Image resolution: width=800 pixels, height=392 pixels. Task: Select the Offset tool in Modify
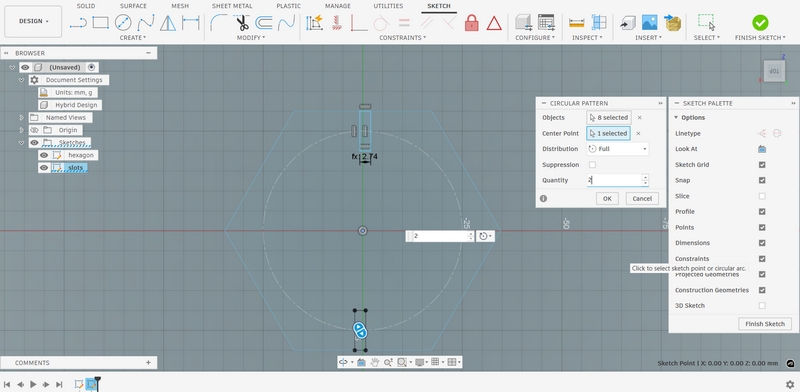click(x=264, y=22)
